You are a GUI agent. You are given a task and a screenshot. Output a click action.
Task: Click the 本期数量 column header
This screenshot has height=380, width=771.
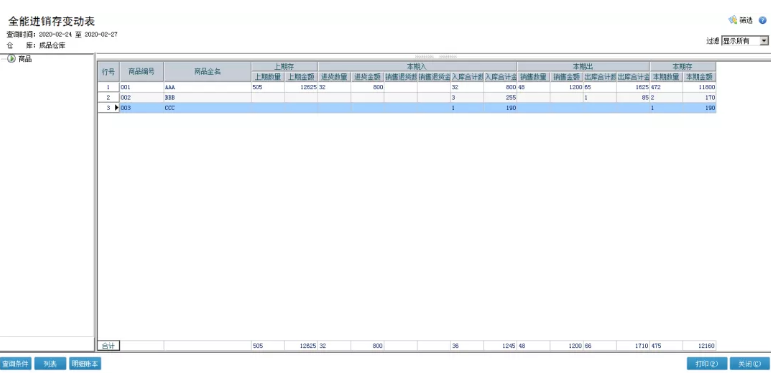(x=666, y=77)
